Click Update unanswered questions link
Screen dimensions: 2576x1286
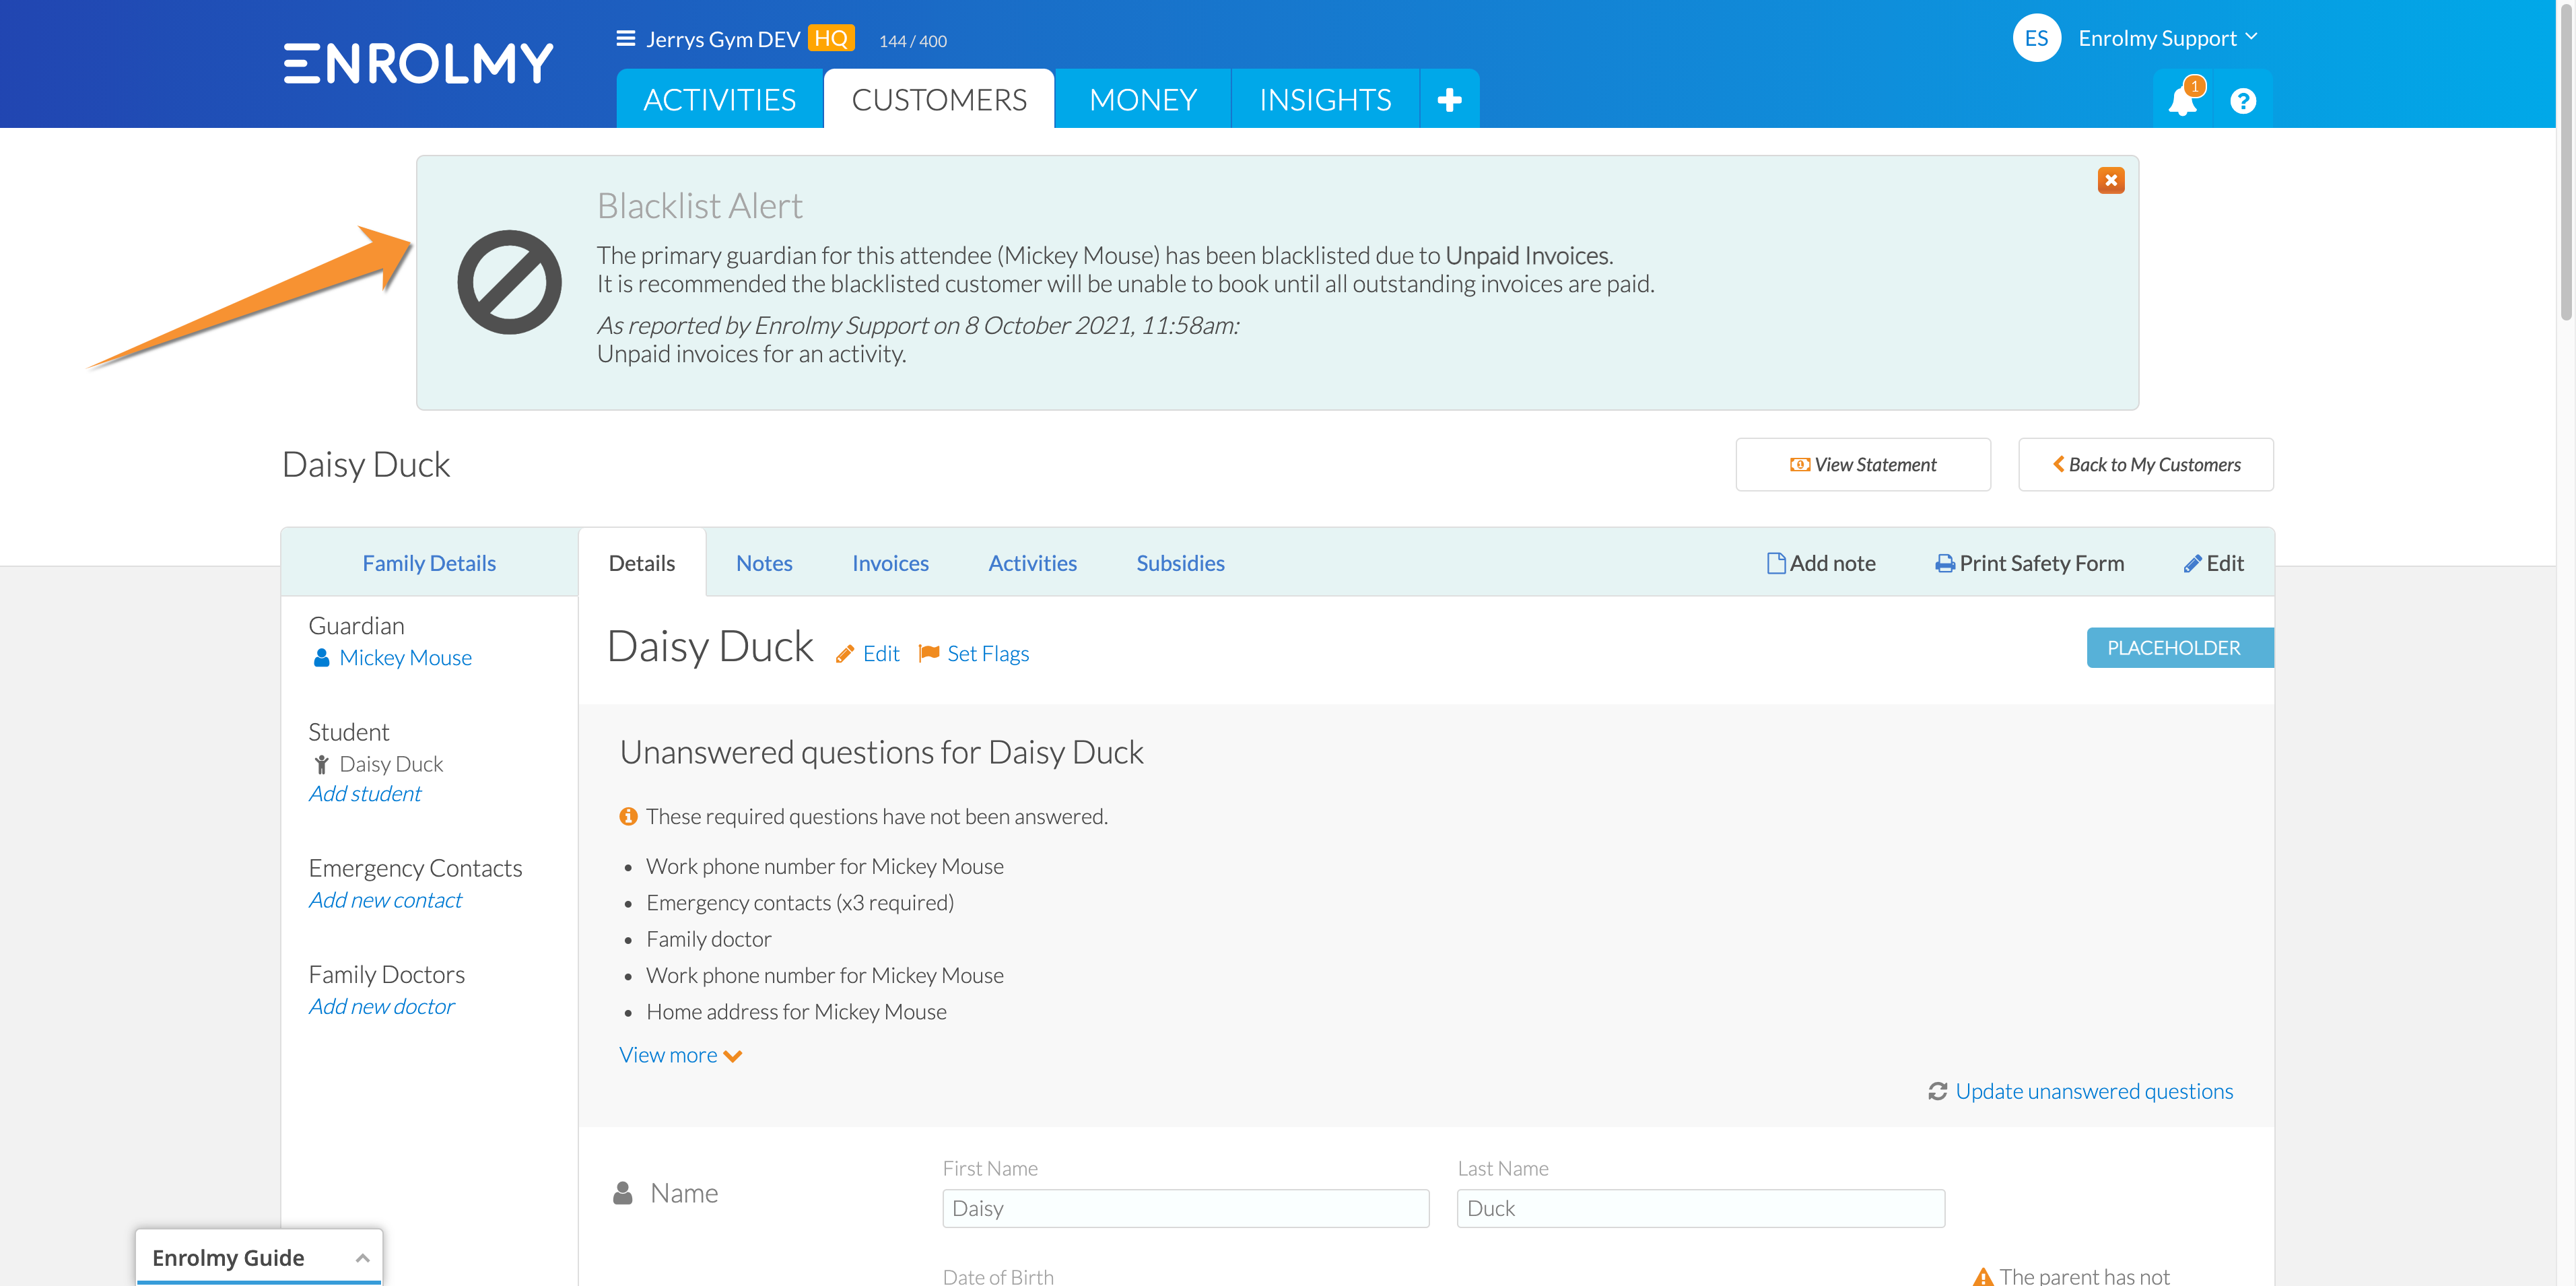tap(2094, 1091)
